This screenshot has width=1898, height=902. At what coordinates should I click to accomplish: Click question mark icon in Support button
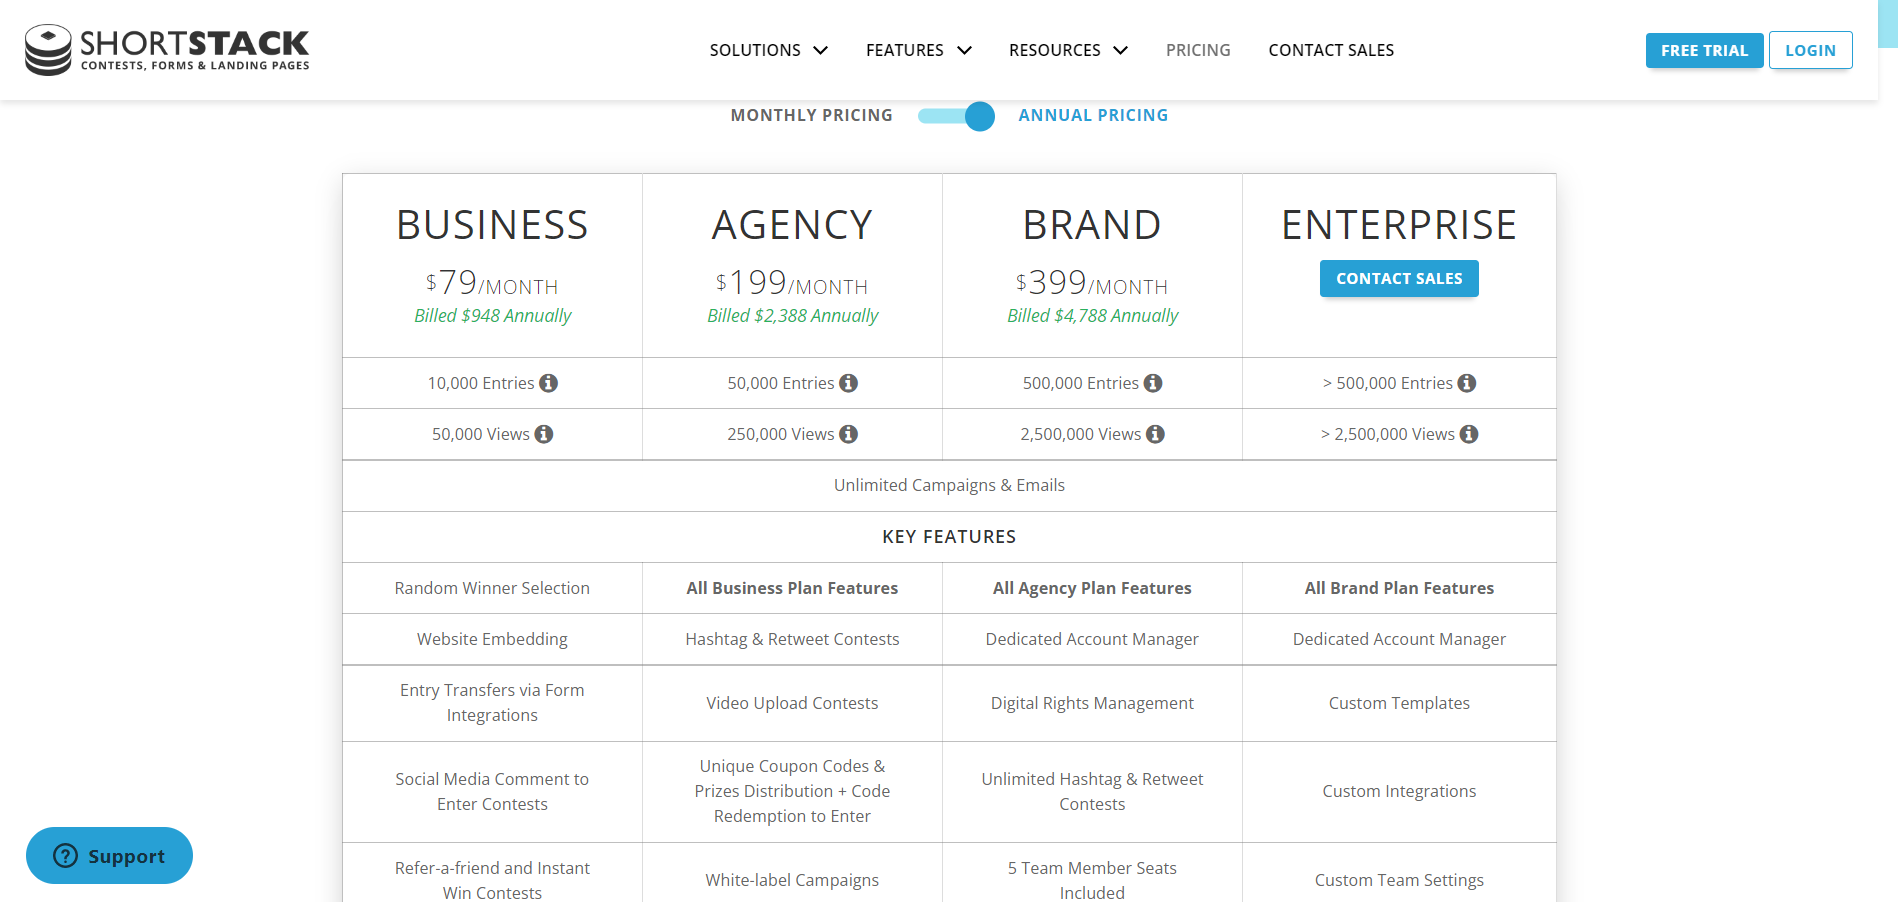pos(66,856)
